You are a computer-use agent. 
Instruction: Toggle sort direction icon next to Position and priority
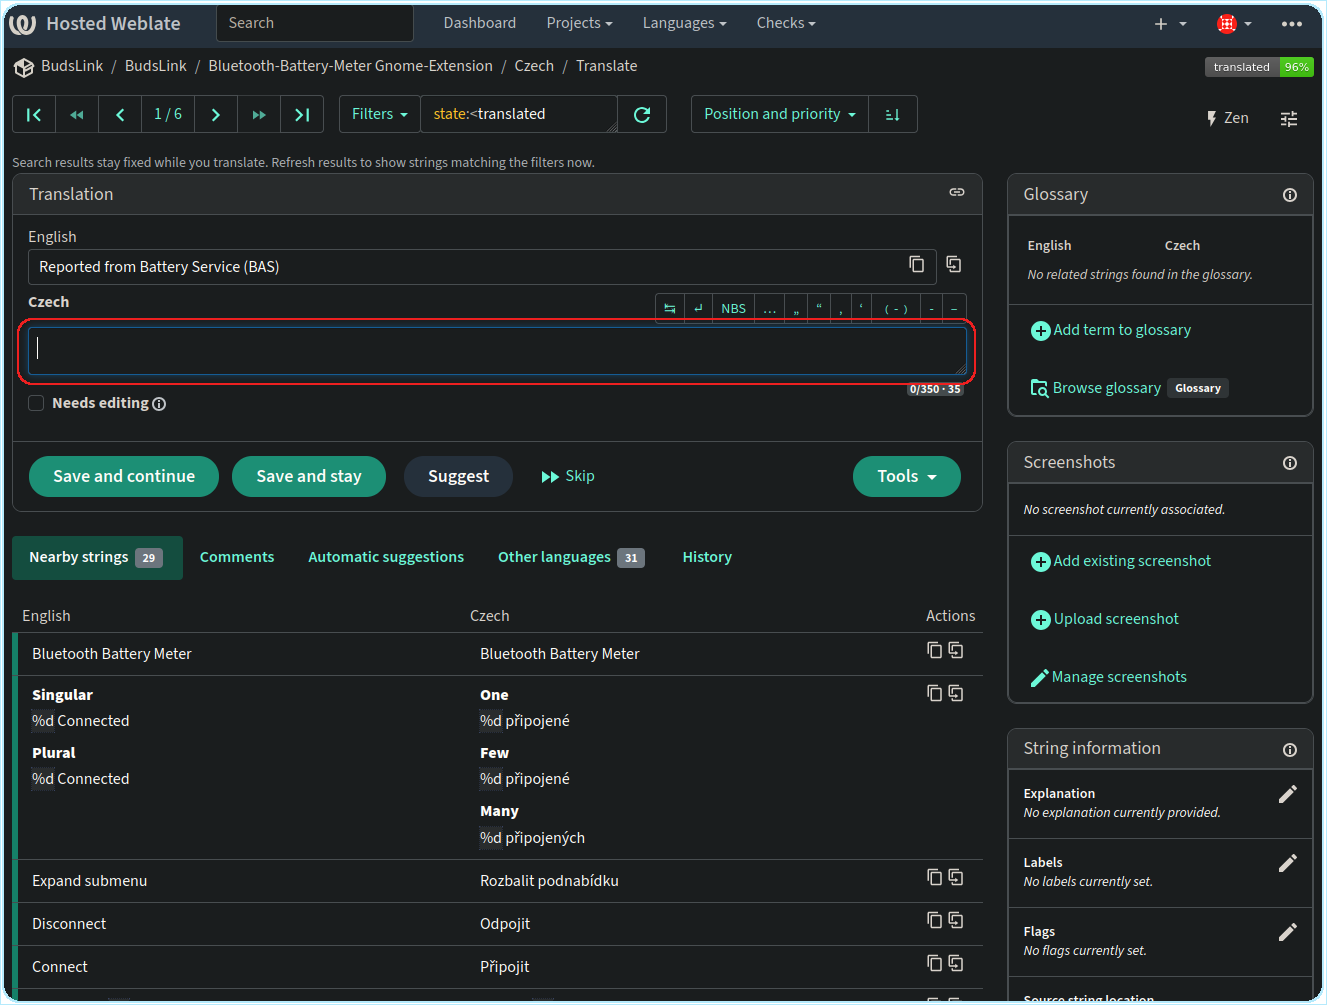893,115
